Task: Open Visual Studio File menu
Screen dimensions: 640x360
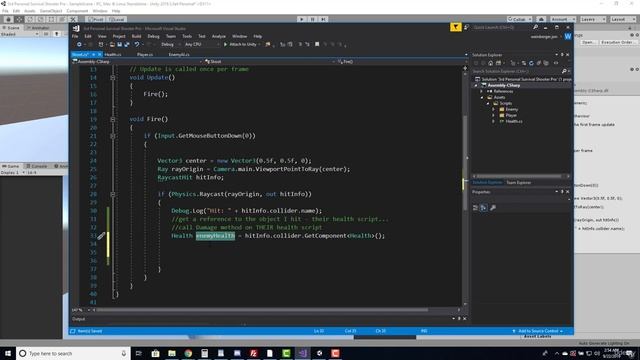Action: [75, 36]
